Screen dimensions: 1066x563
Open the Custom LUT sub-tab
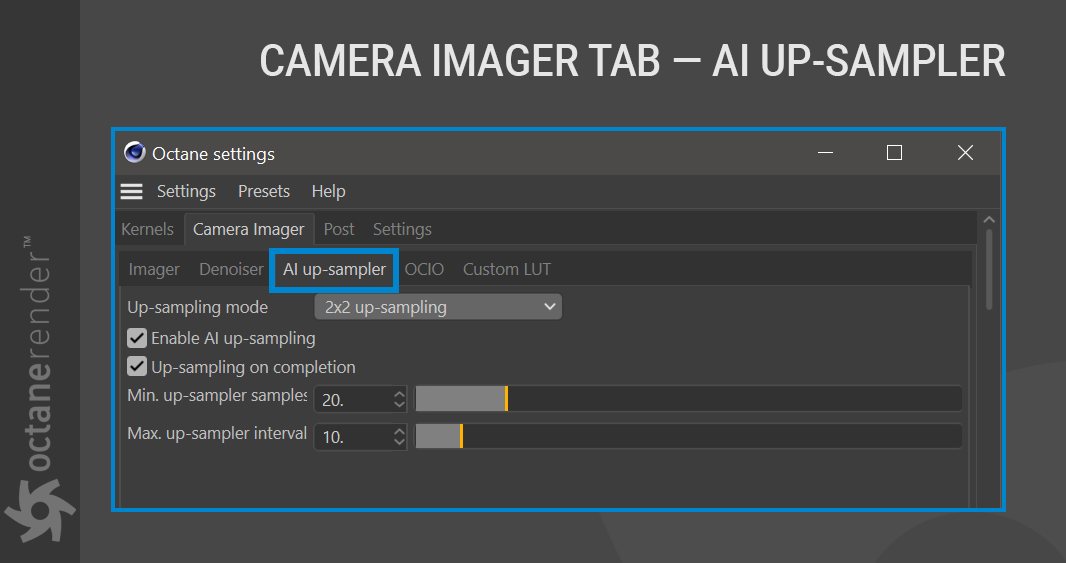(x=506, y=269)
